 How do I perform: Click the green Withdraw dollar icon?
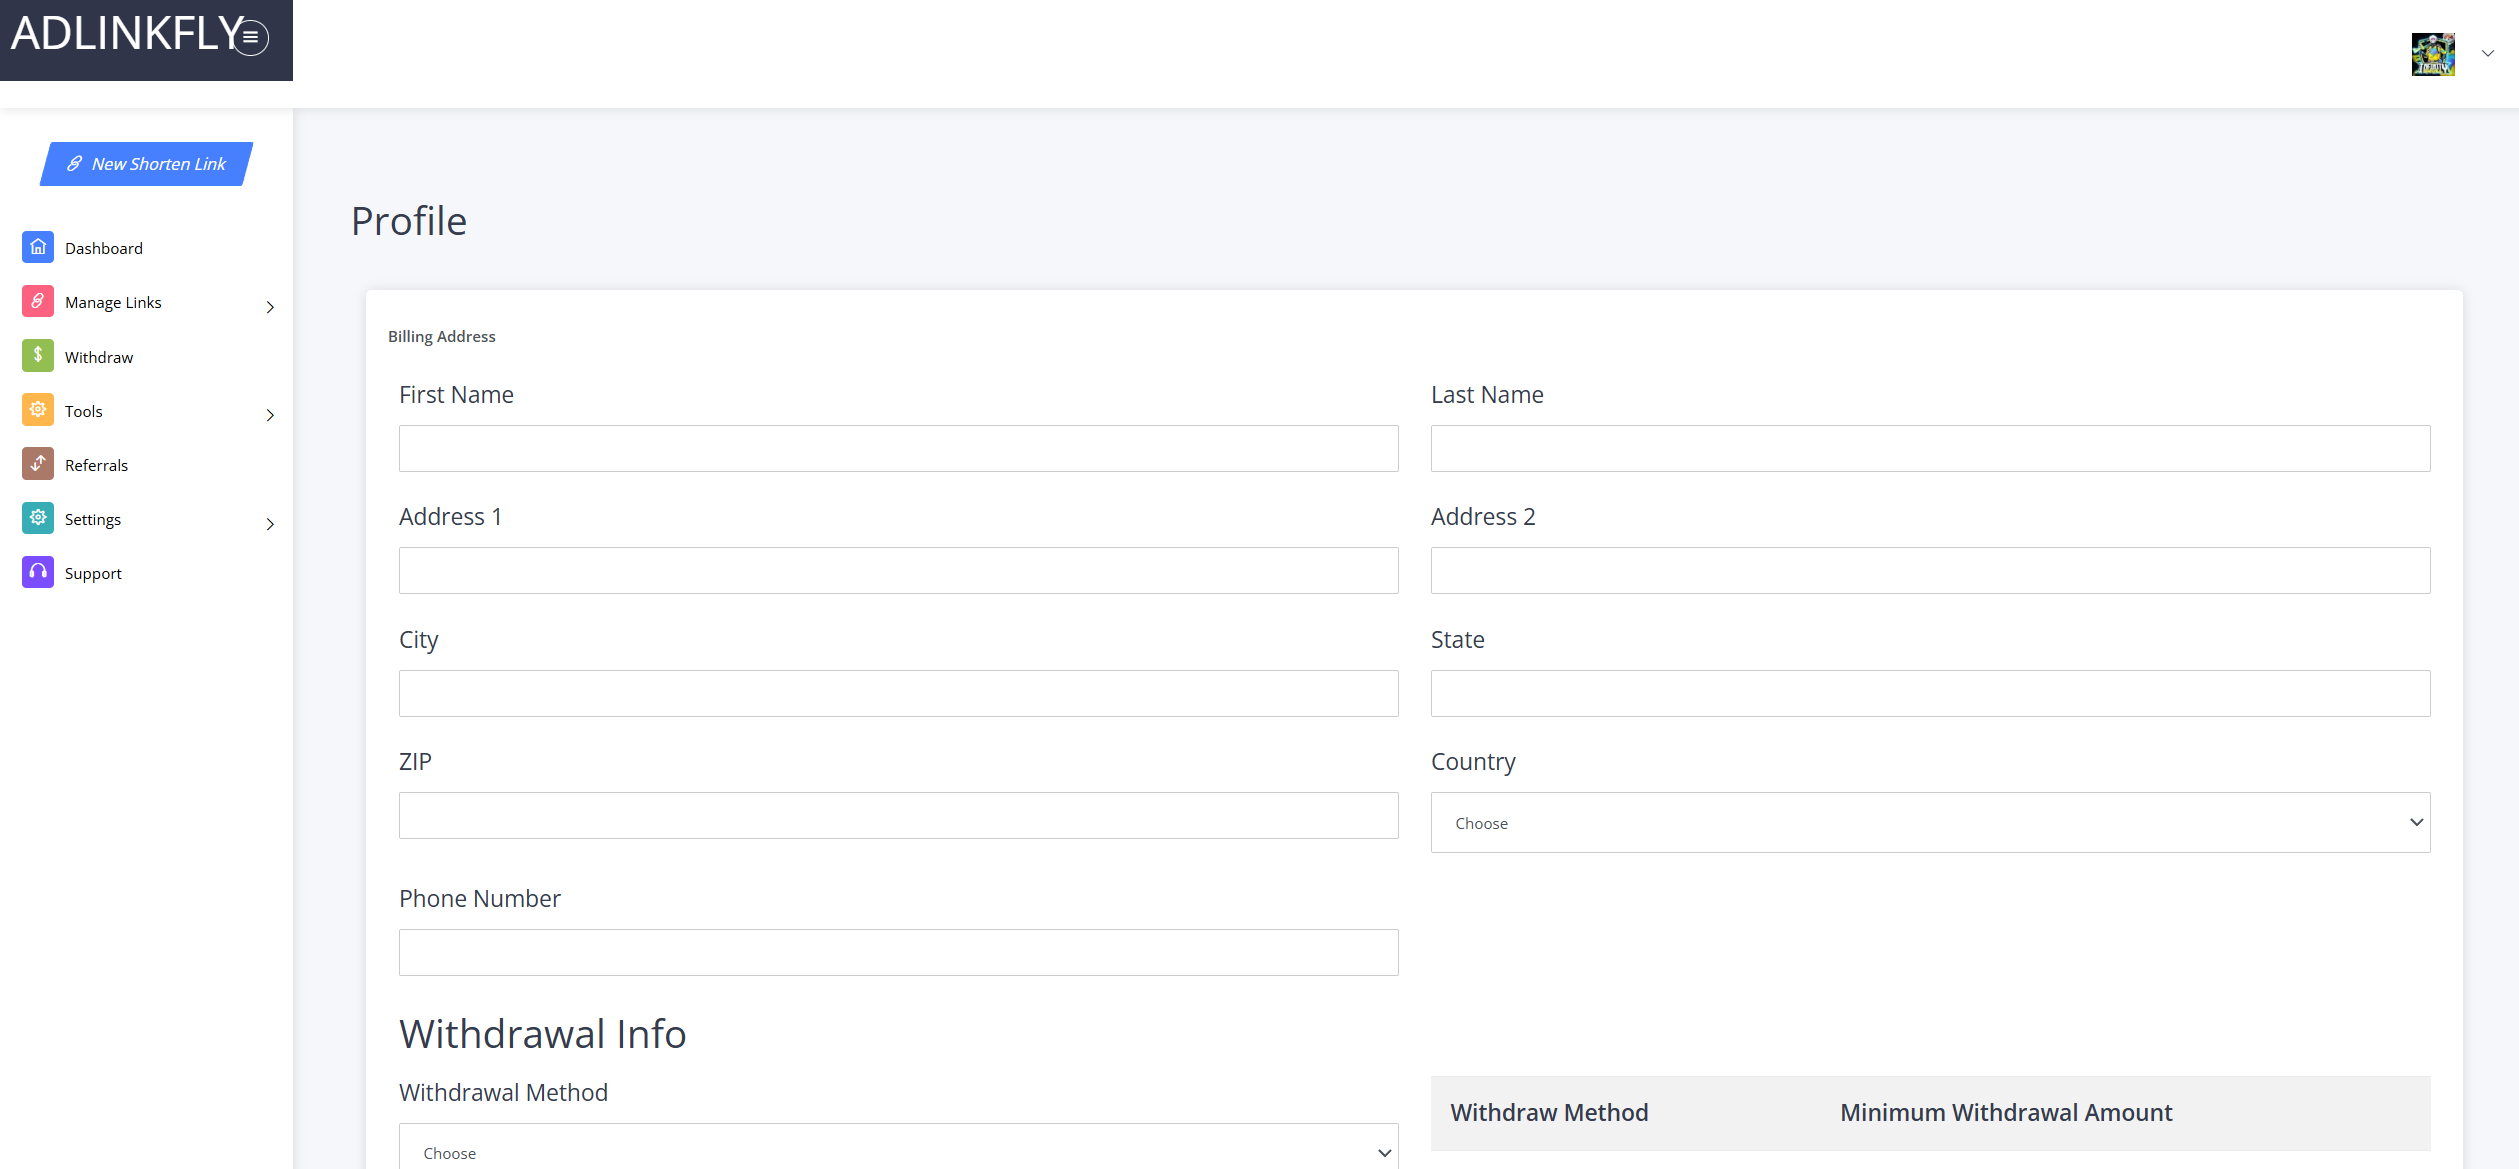pyautogui.click(x=38, y=356)
